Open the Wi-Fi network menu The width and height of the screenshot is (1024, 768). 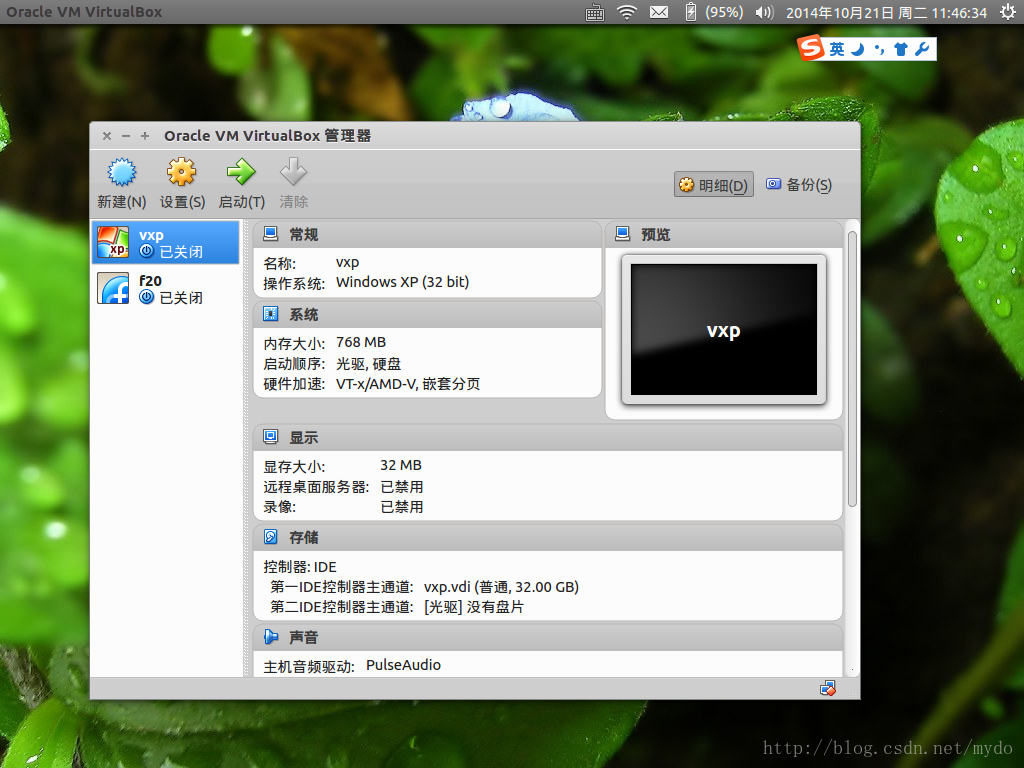tap(627, 12)
